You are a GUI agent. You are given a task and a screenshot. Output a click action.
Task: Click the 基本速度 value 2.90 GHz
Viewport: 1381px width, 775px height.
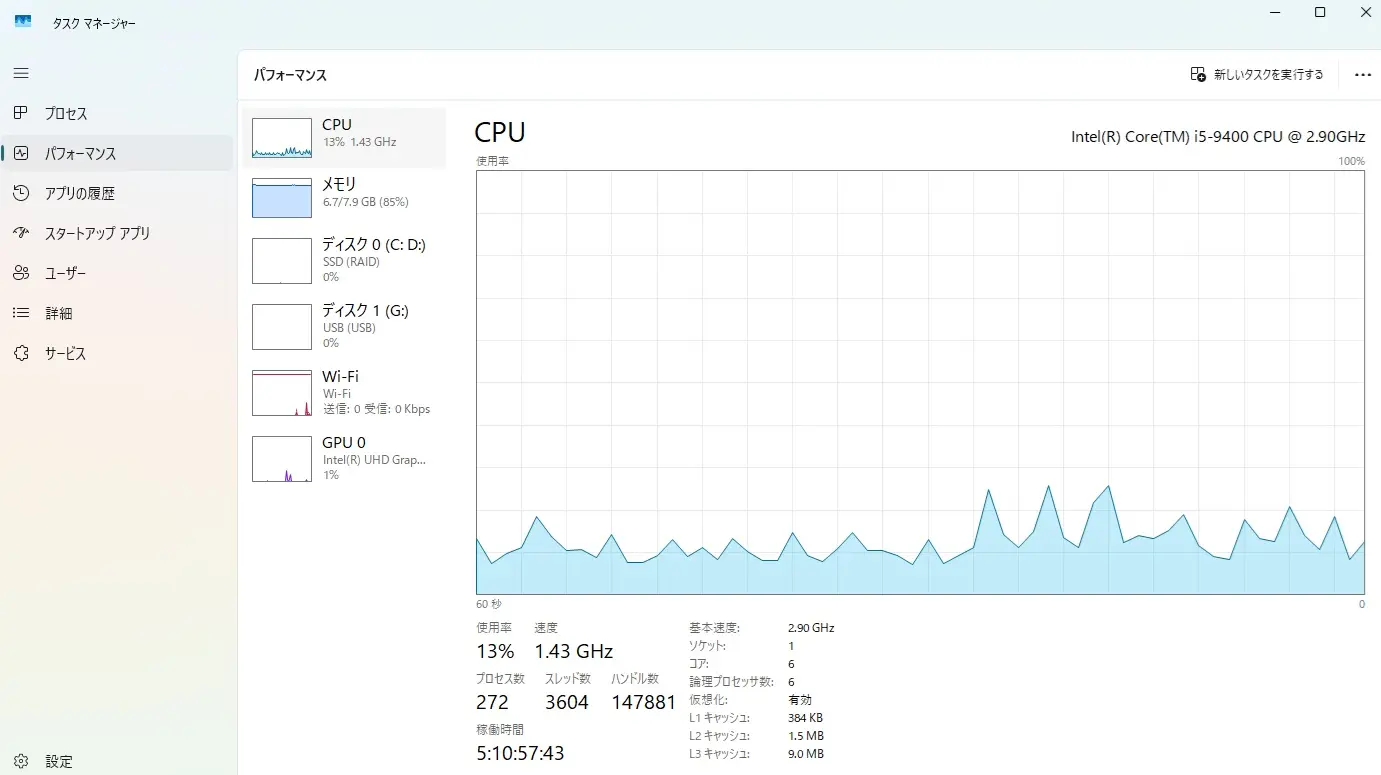pos(811,628)
